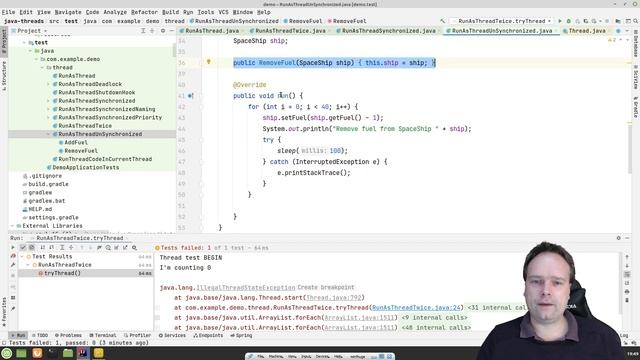Toggle scroll to end in console
640x360 pixels.
click(x=627, y=283)
